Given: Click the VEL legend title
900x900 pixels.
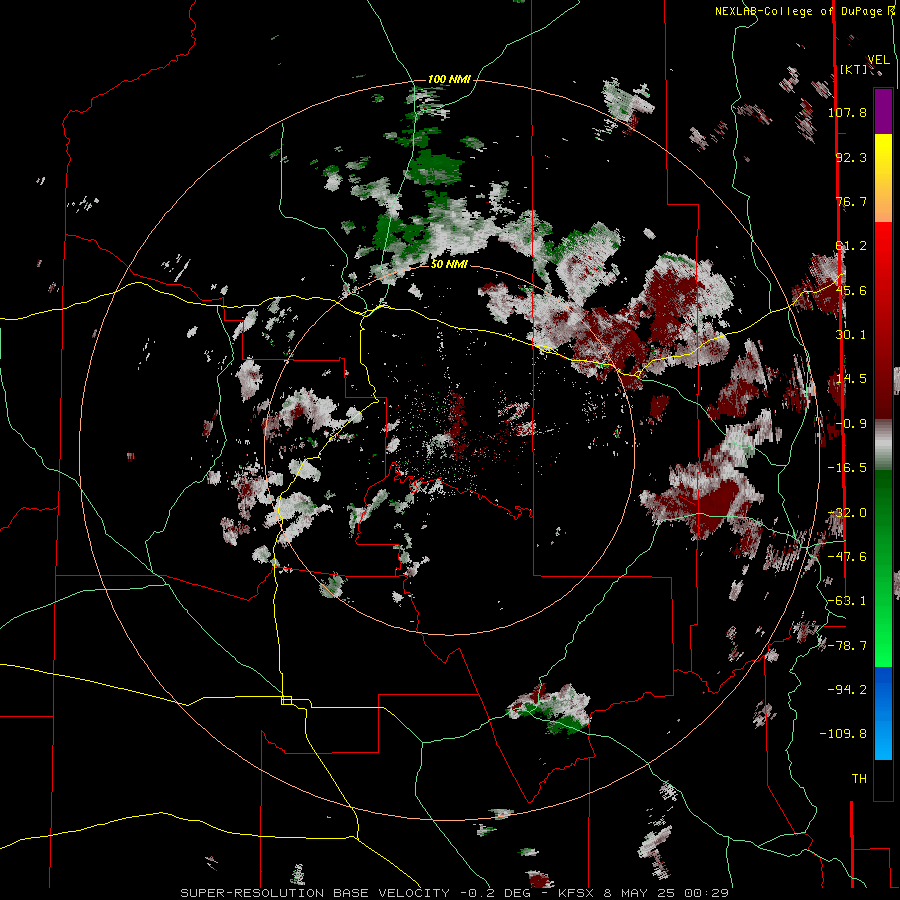Looking at the screenshot, I should tap(878, 60).
